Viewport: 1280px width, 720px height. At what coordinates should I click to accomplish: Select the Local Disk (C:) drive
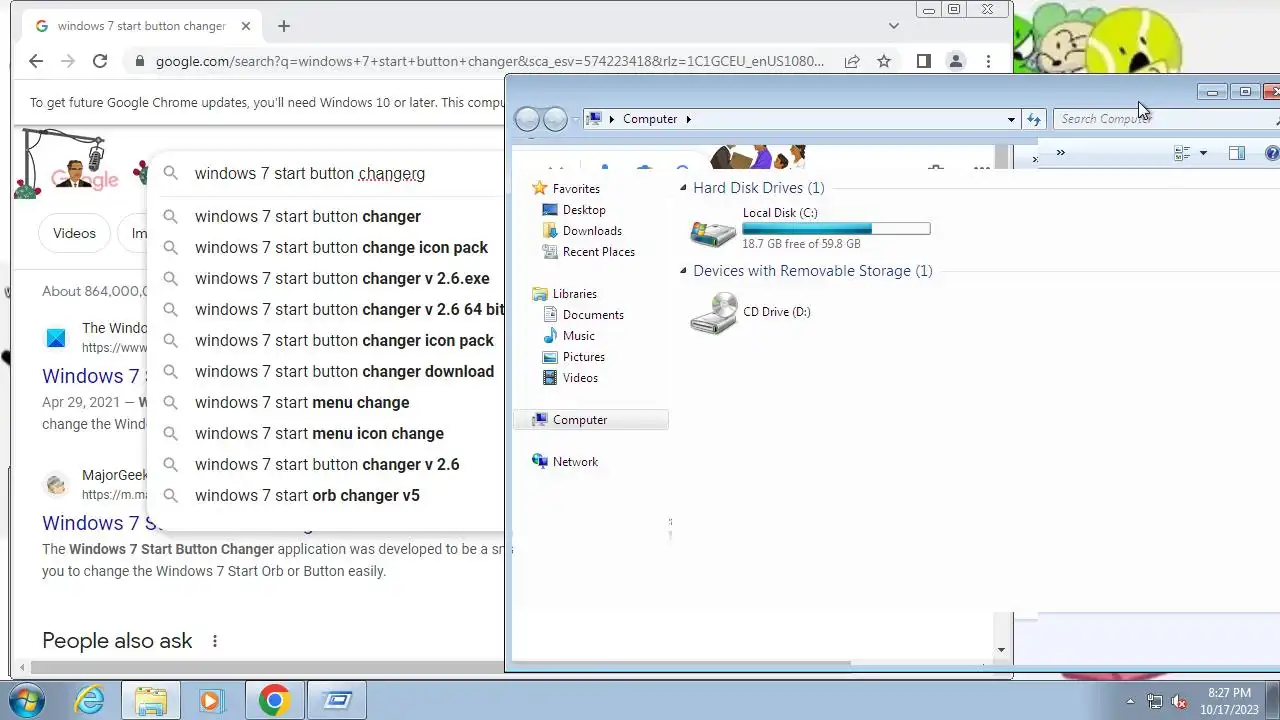pyautogui.click(x=810, y=229)
